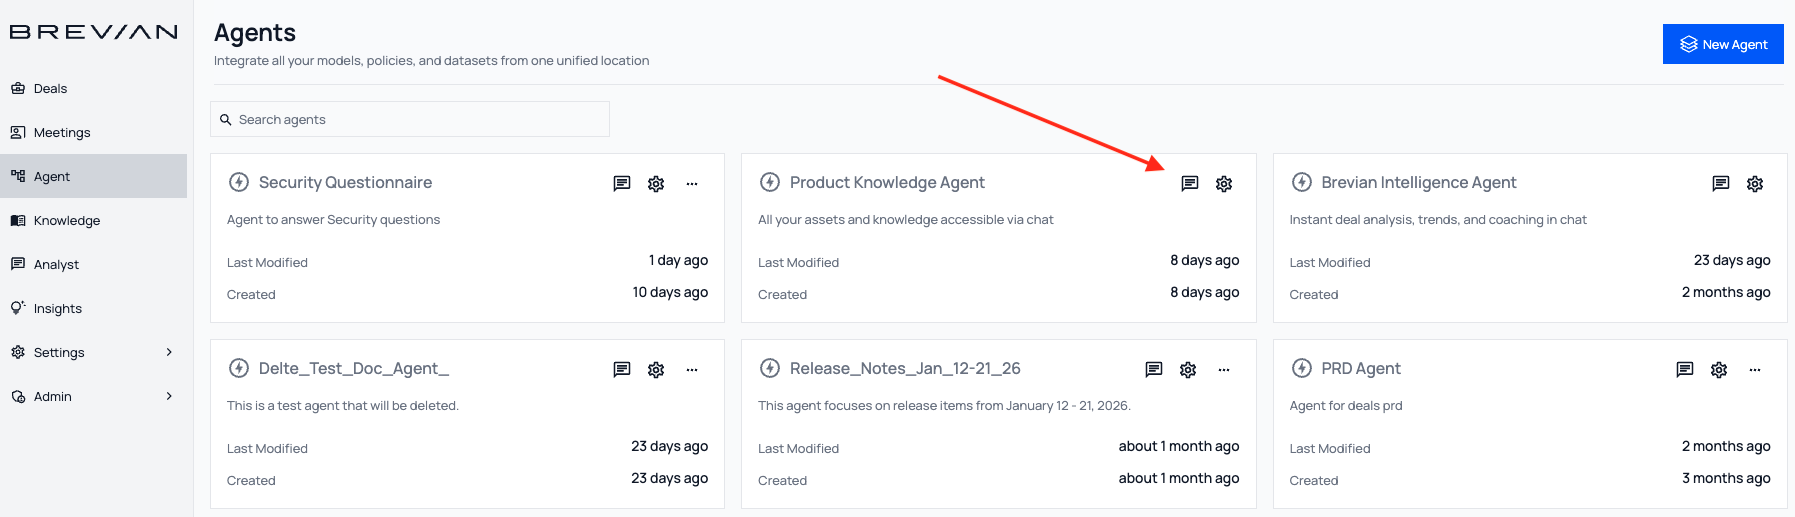
Task: Open the Brevian Intelligence Agent title
Action: (1418, 182)
